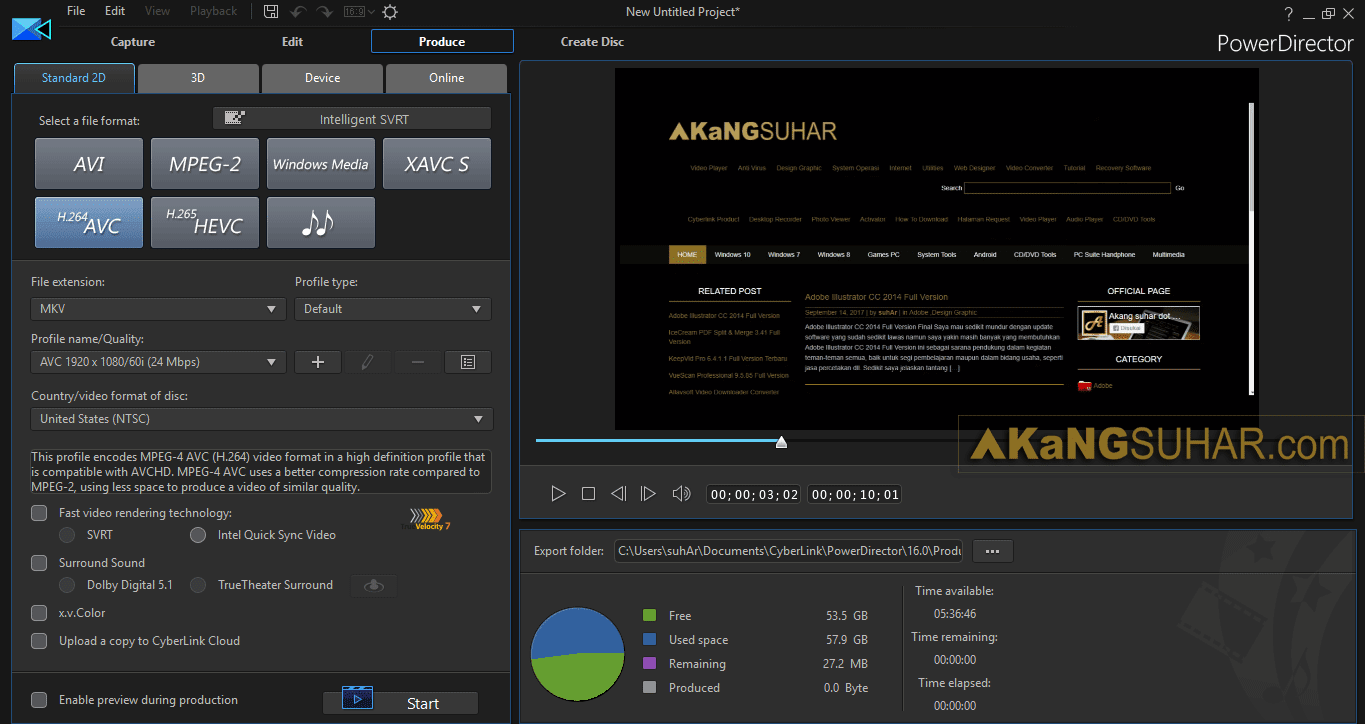Click the redo arrow icon

click(325, 12)
